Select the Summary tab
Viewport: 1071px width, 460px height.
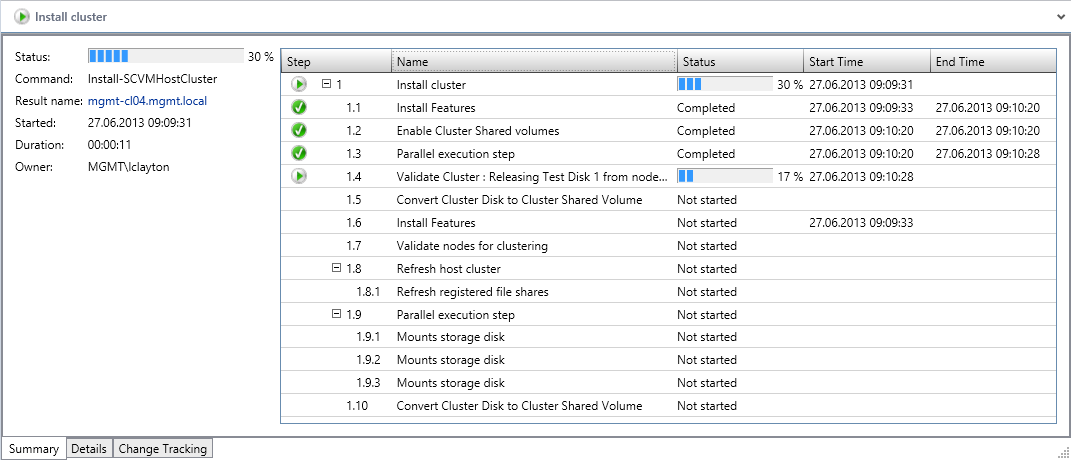pyautogui.click(x=33, y=448)
